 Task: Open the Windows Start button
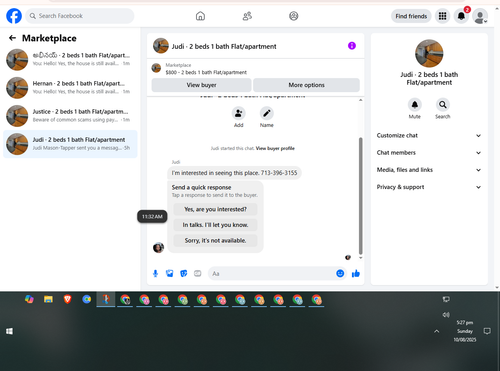[9, 331]
